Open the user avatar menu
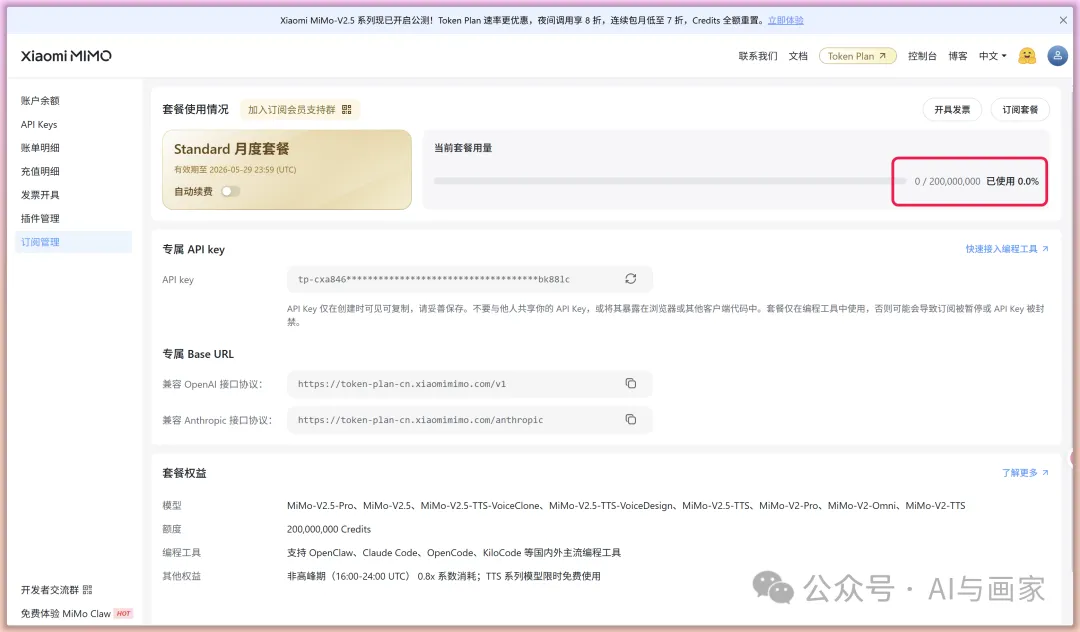Screen dimensions: 1080x632 pos(1057,56)
